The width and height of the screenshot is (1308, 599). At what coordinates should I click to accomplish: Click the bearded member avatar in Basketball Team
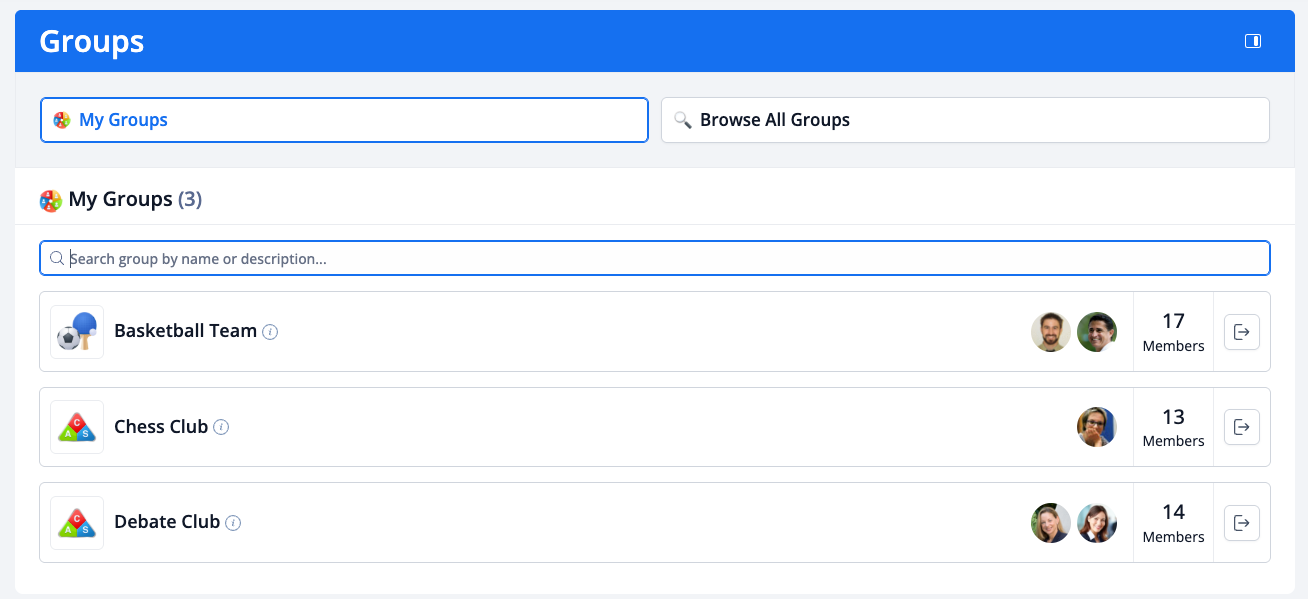click(x=1051, y=332)
